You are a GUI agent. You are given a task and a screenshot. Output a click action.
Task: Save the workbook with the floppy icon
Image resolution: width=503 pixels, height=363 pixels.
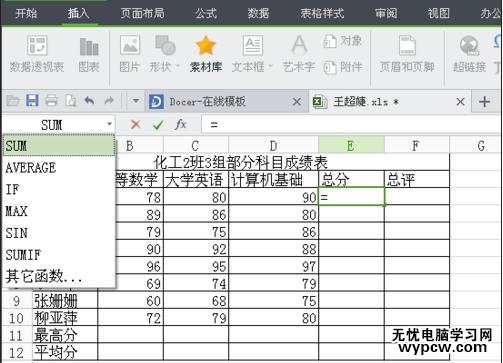click(32, 100)
